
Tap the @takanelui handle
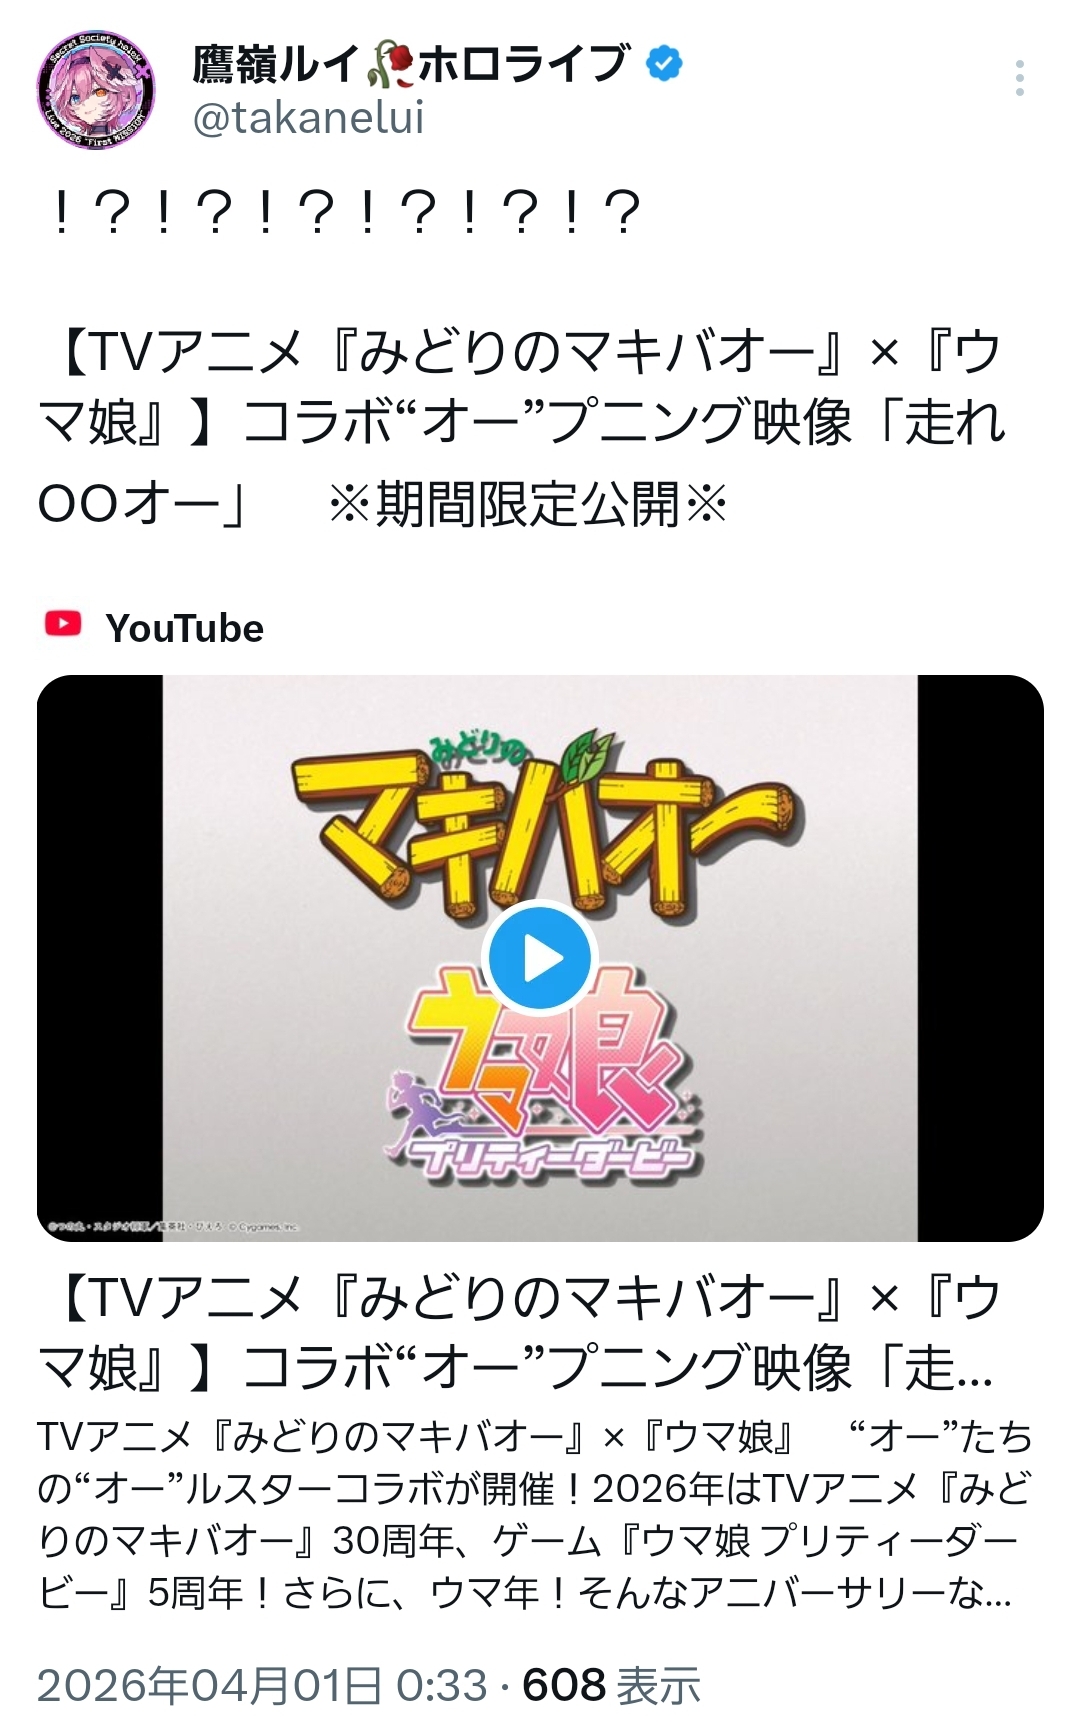[x=308, y=118]
